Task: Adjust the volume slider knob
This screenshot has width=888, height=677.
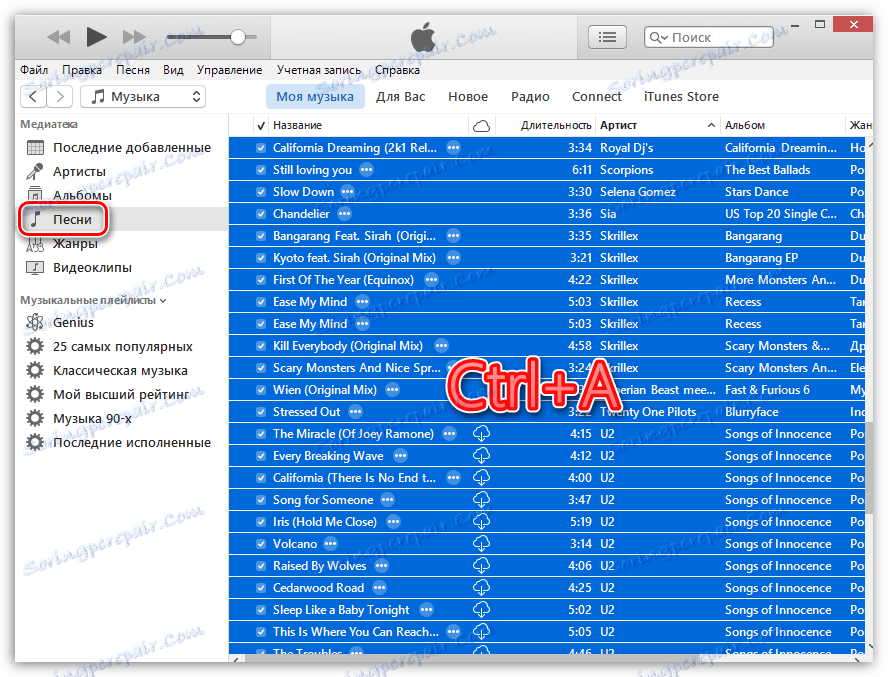Action: tap(238, 37)
